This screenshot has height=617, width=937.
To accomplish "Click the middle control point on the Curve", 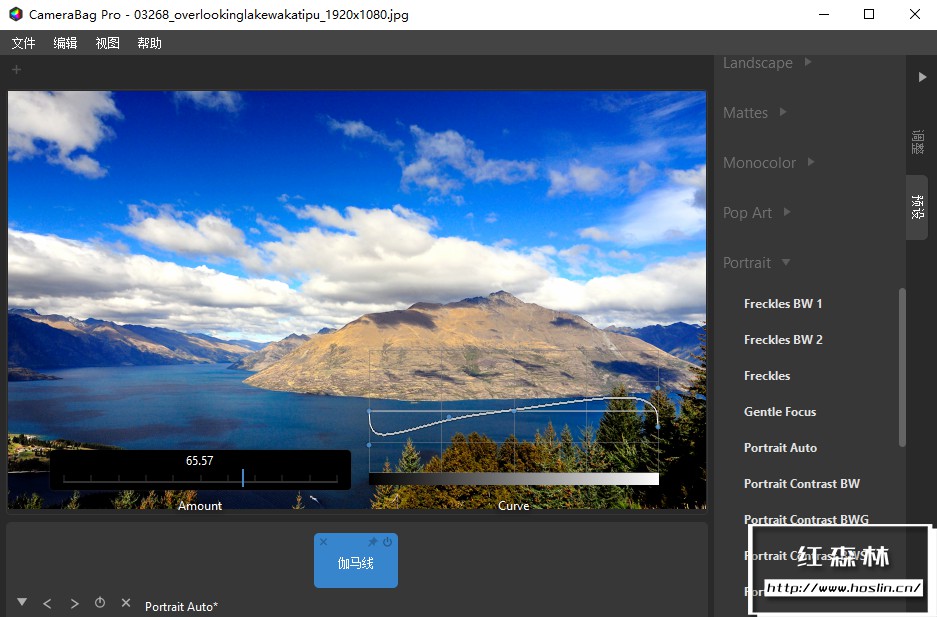I will pyautogui.click(x=514, y=411).
